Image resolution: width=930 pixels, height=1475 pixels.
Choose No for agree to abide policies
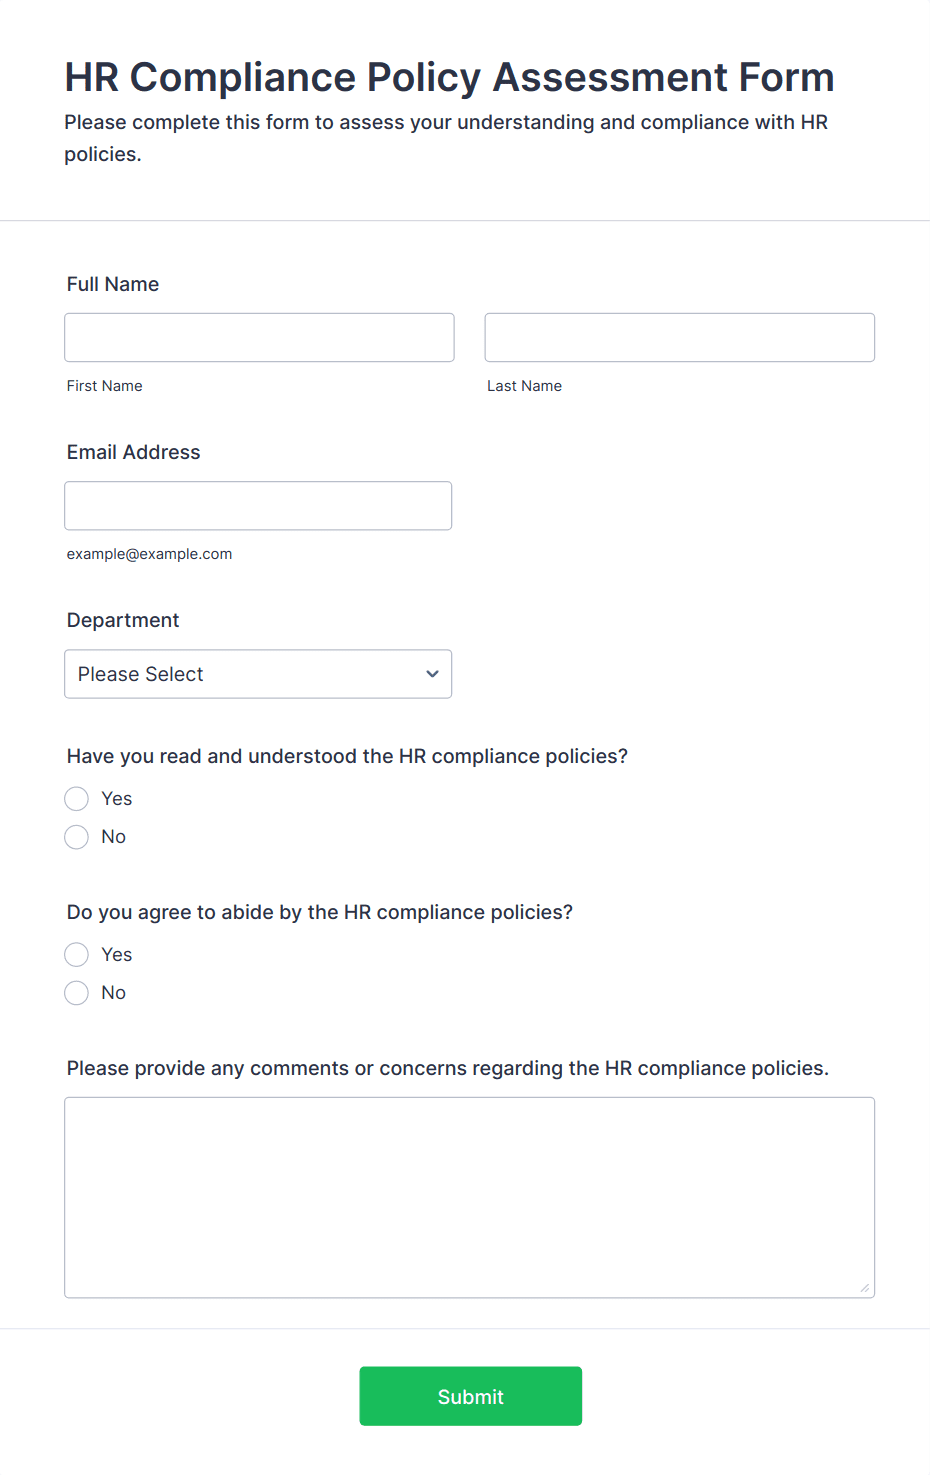tap(77, 992)
